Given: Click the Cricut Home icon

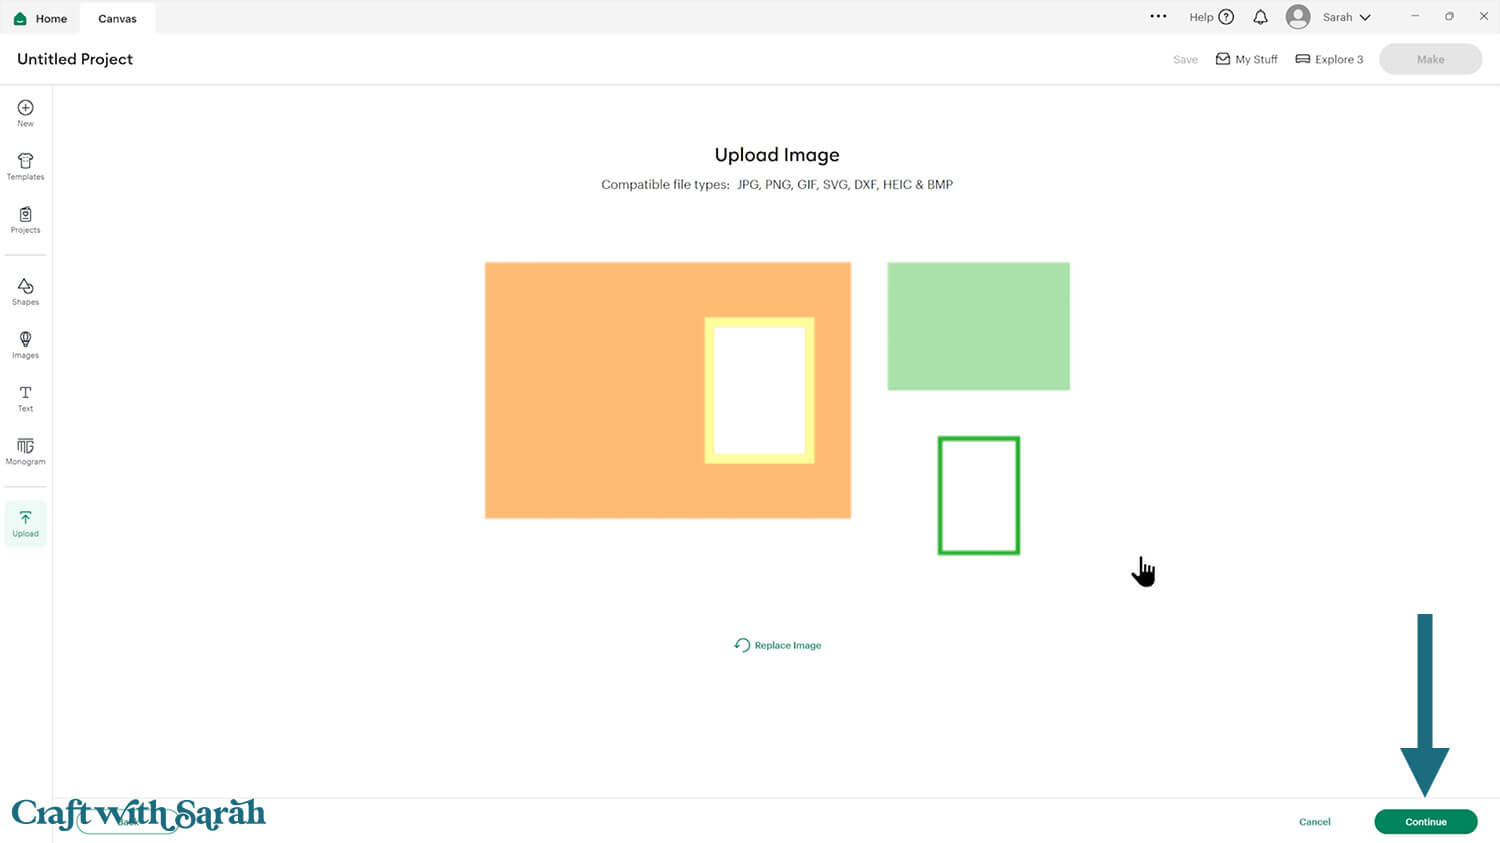Looking at the screenshot, I should click(x=20, y=18).
